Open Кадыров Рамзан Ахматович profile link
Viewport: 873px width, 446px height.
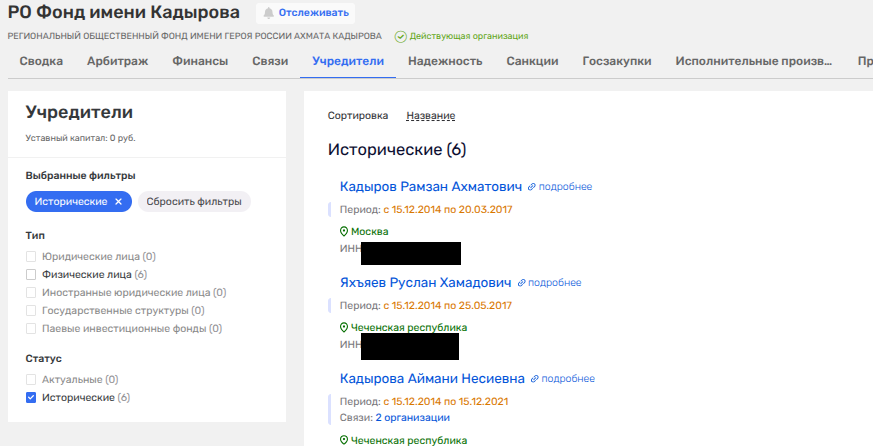(431, 187)
